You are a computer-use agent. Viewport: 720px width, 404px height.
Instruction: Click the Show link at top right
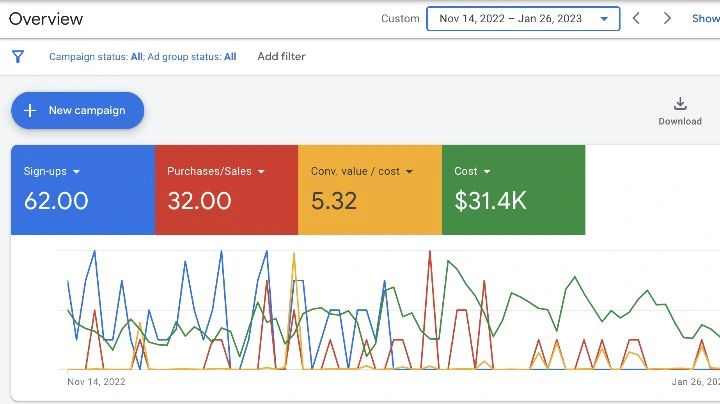(705, 19)
